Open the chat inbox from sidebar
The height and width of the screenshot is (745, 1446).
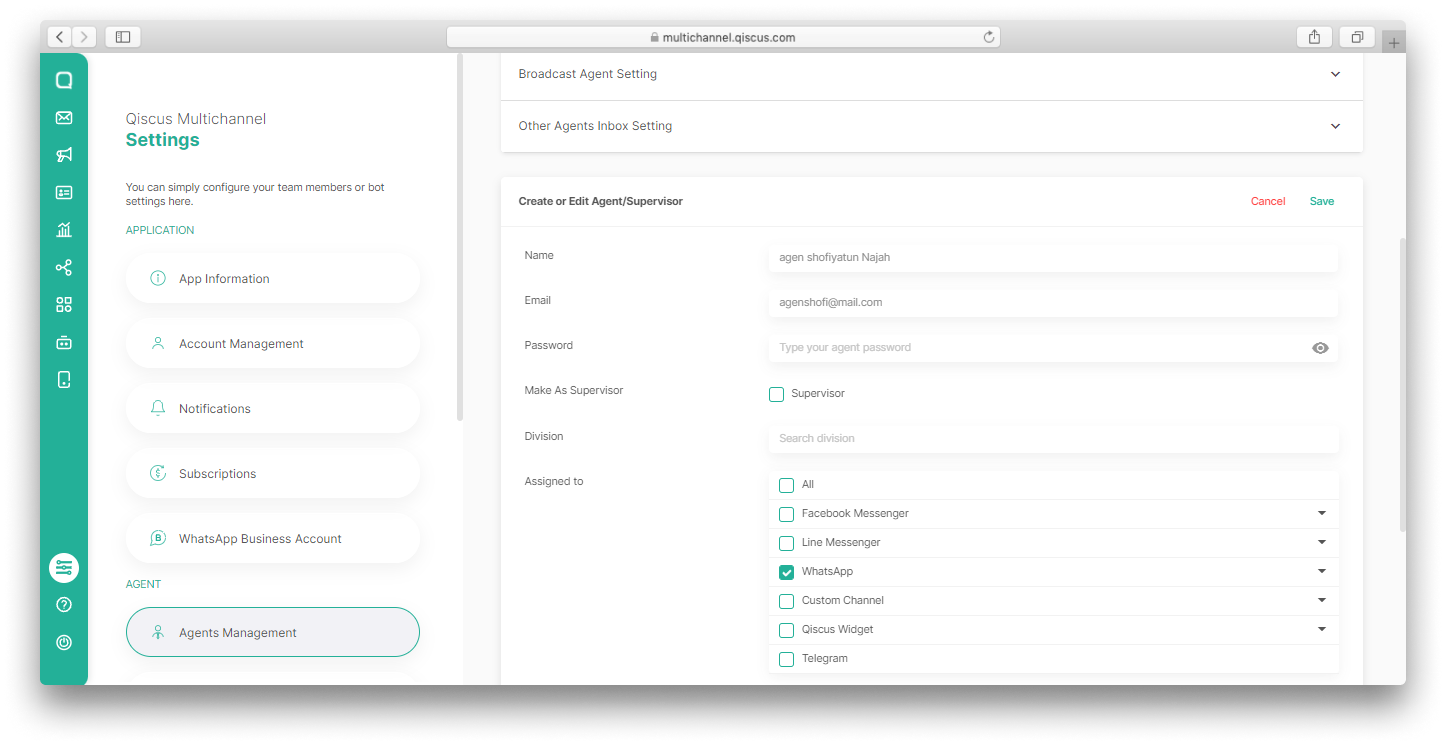click(64, 78)
